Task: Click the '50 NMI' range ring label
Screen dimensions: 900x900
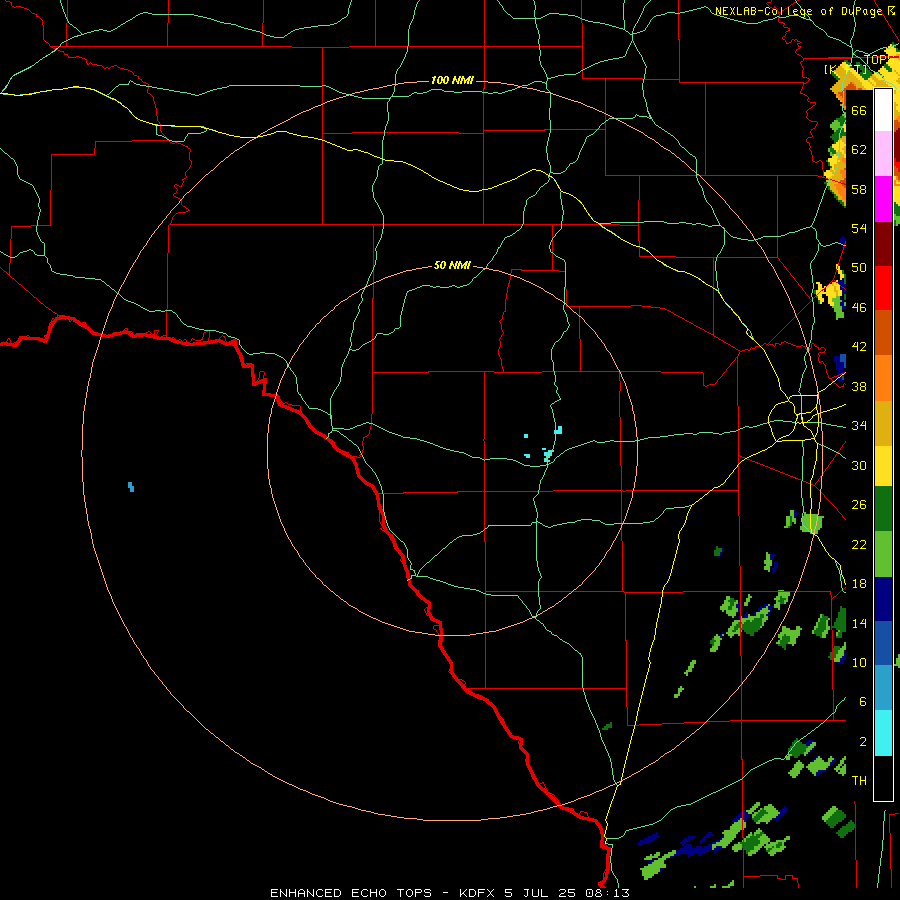Action: 452,265
